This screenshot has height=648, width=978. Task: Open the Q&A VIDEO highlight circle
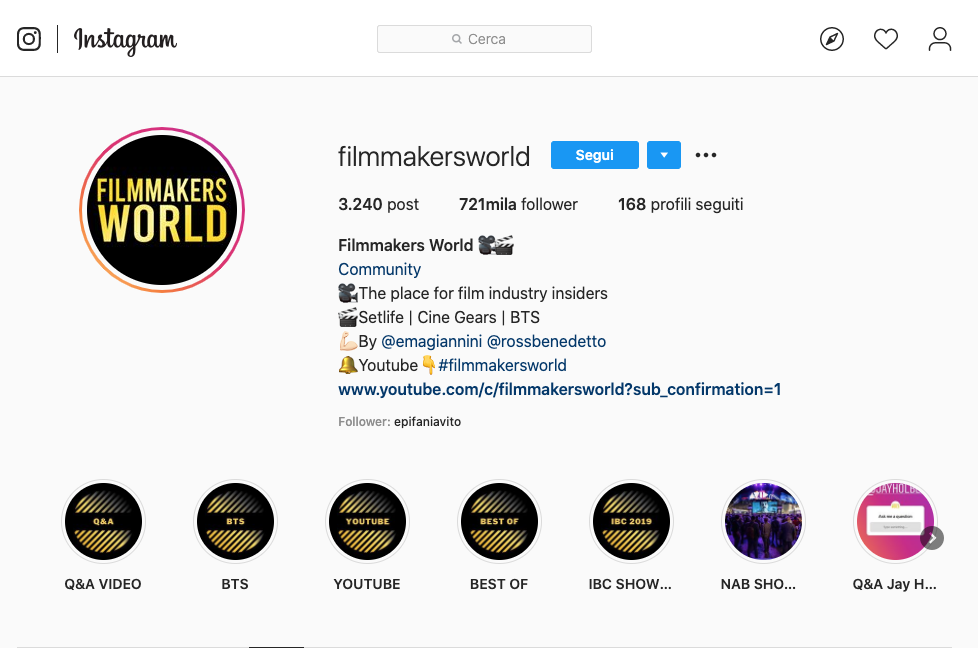104,521
